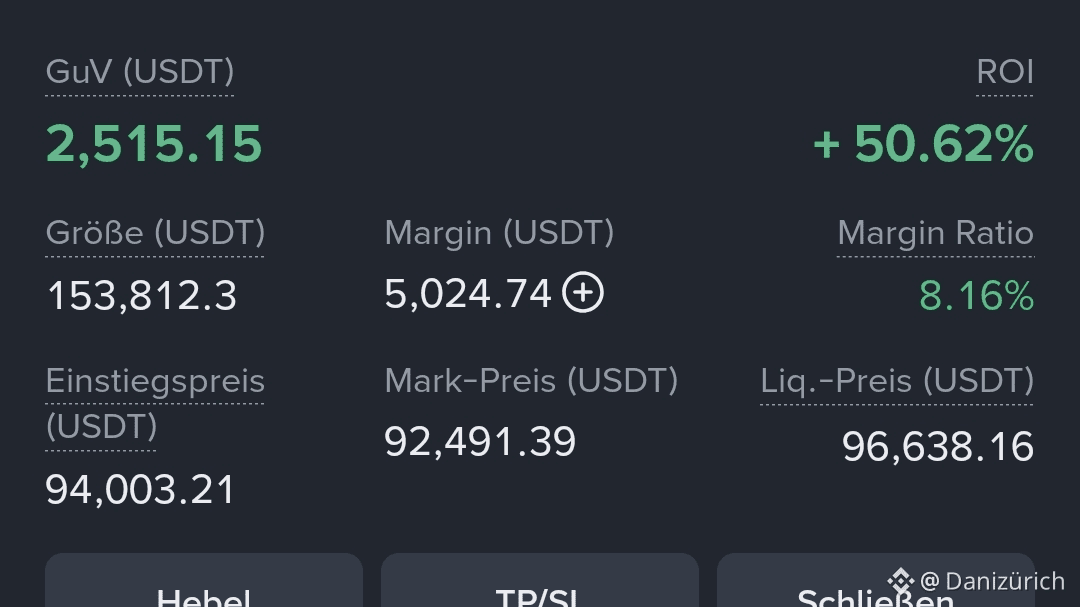Tap the 8.16% margin ratio value
The height and width of the screenshot is (607, 1080).
pyautogui.click(x=977, y=296)
